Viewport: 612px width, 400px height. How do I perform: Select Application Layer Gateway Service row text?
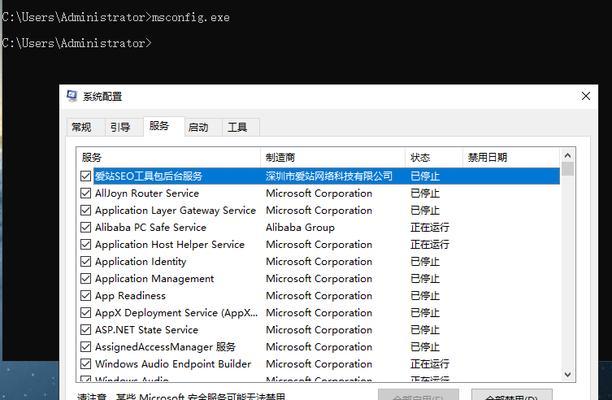tap(175, 210)
